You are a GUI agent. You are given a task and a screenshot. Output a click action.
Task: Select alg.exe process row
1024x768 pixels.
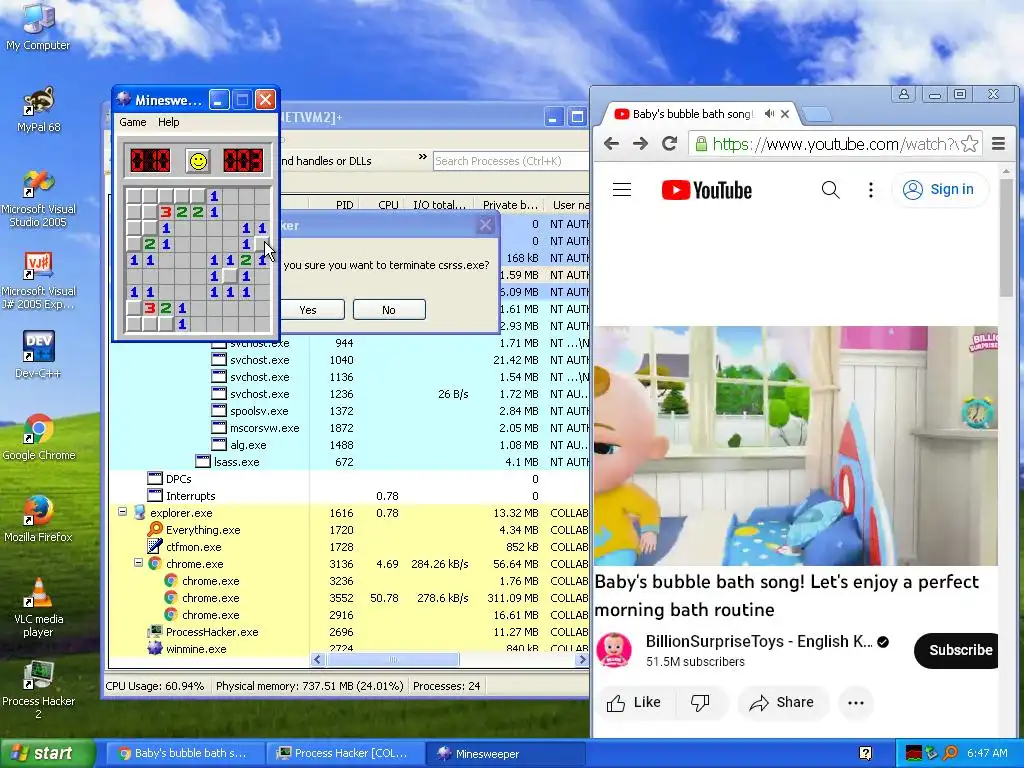pyautogui.click(x=349, y=445)
